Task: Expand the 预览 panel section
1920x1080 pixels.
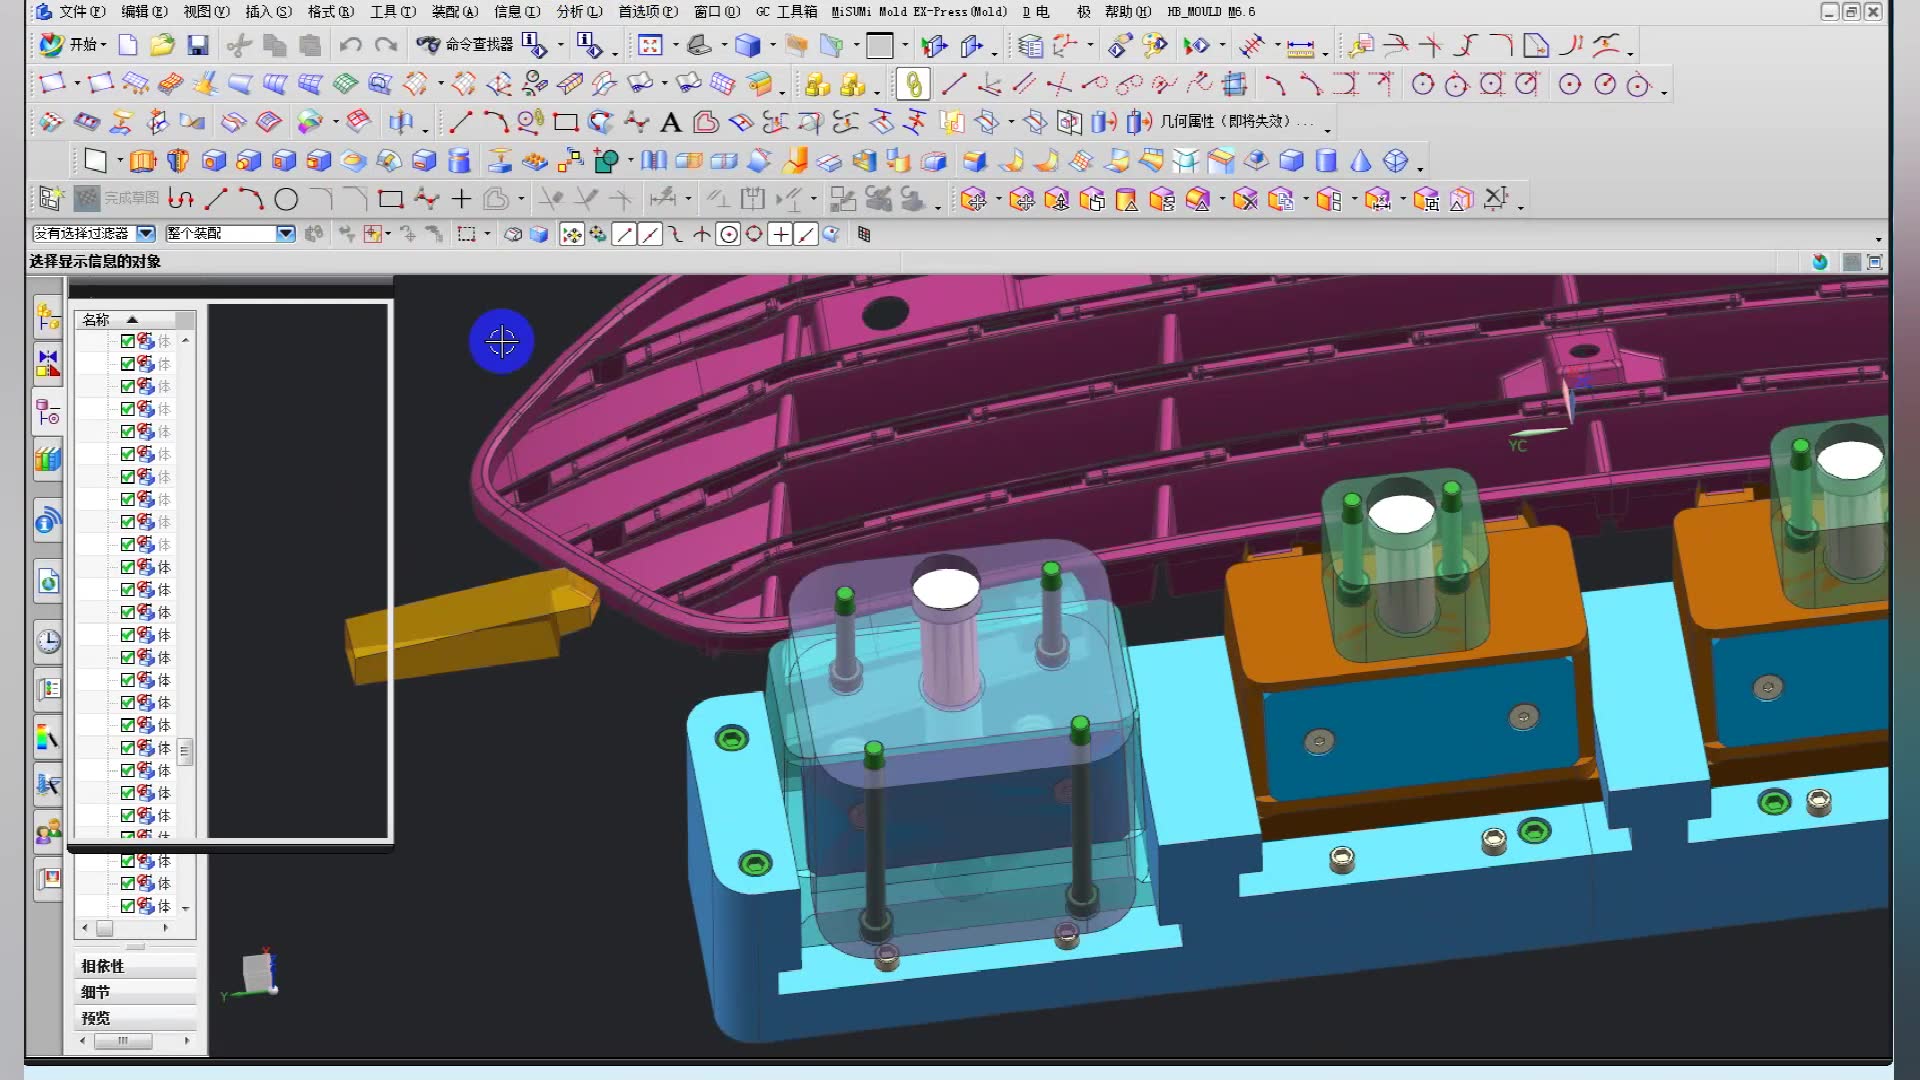Action: [96, 1018]
